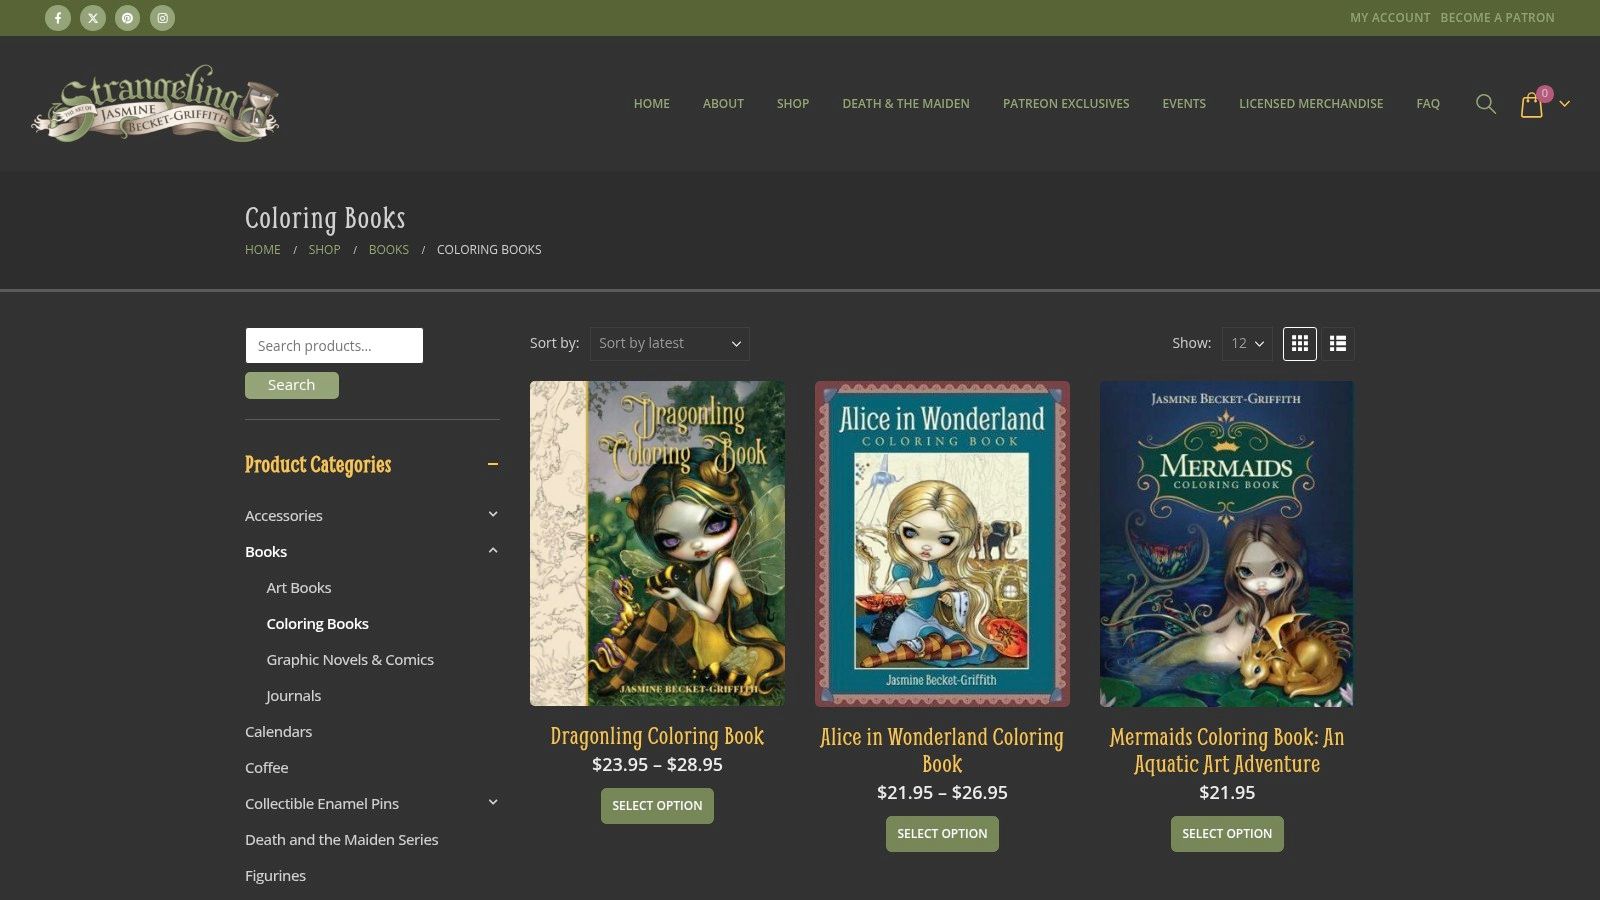
Task: Open the Instagram social icon
Action: click(x=162, y=18)
